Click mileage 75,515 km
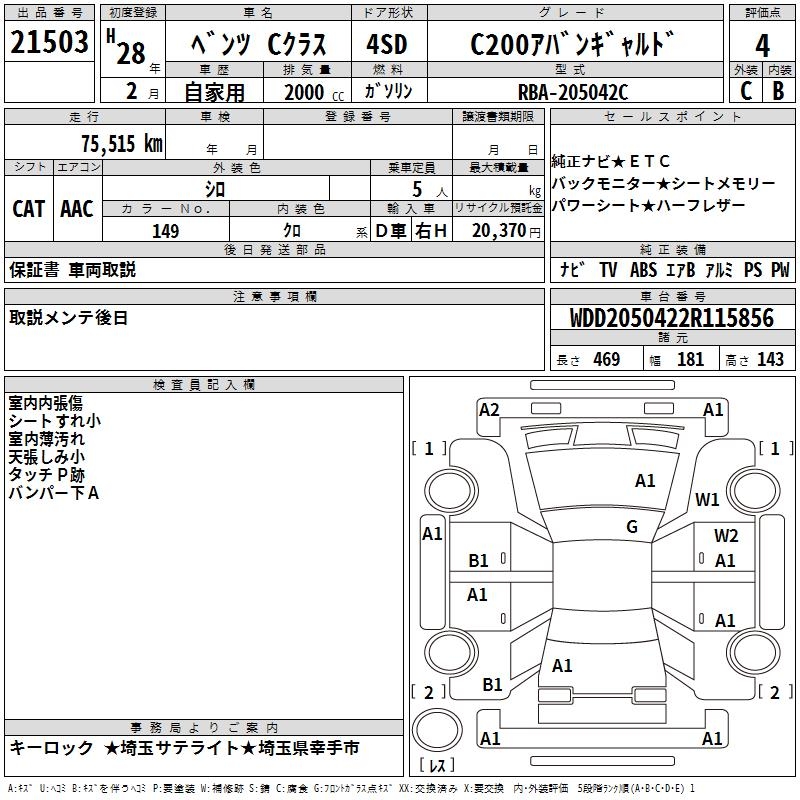 click(122, 143)
